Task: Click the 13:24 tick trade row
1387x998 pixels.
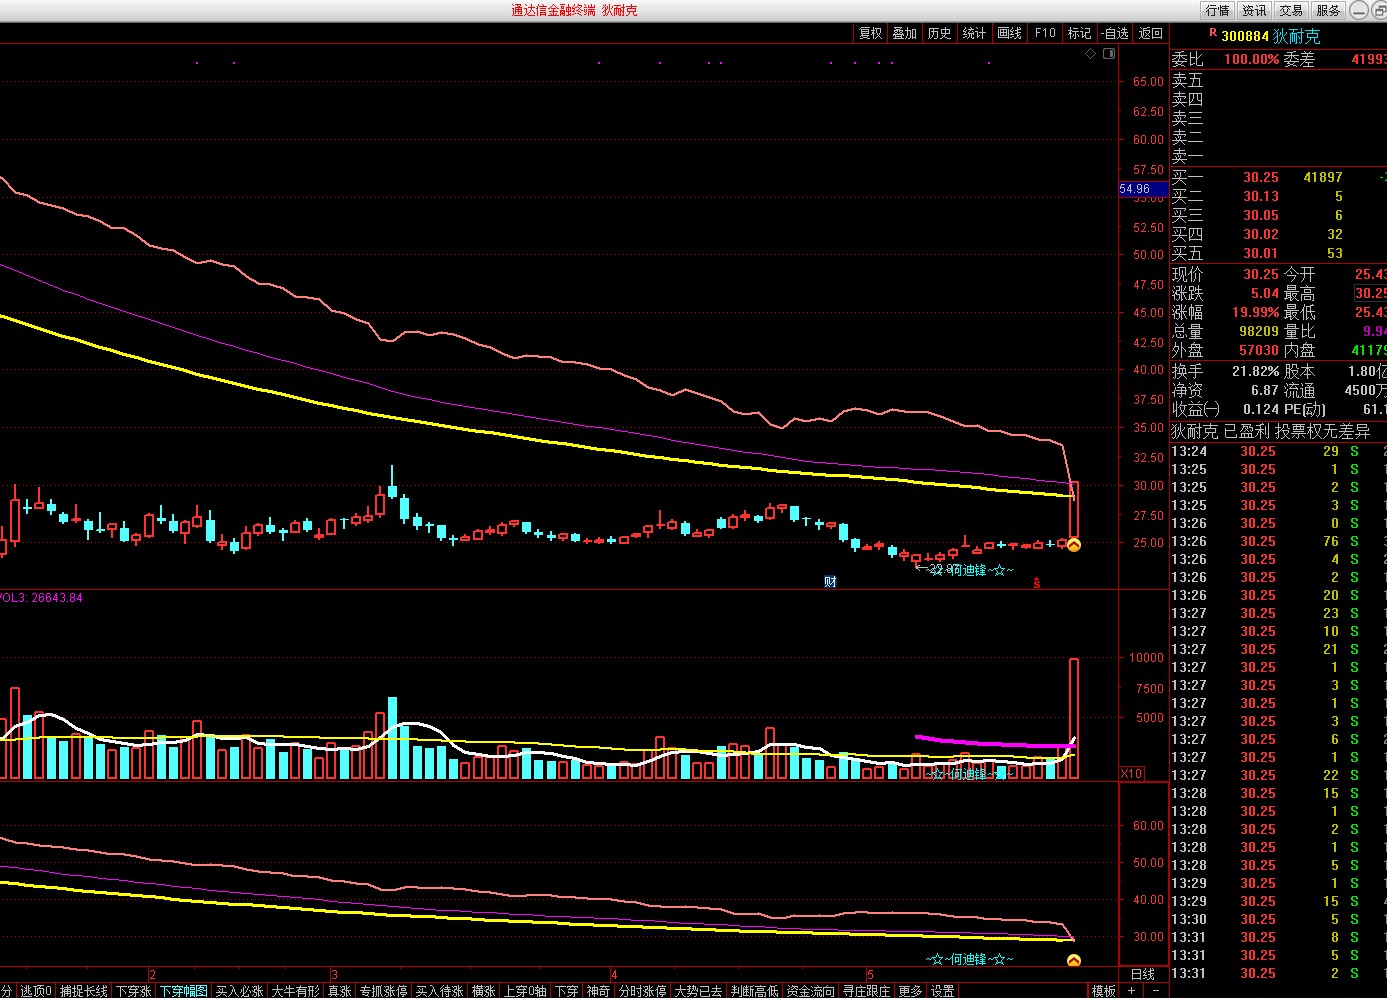Action: pyautogui.click(x=1278, y=451)
